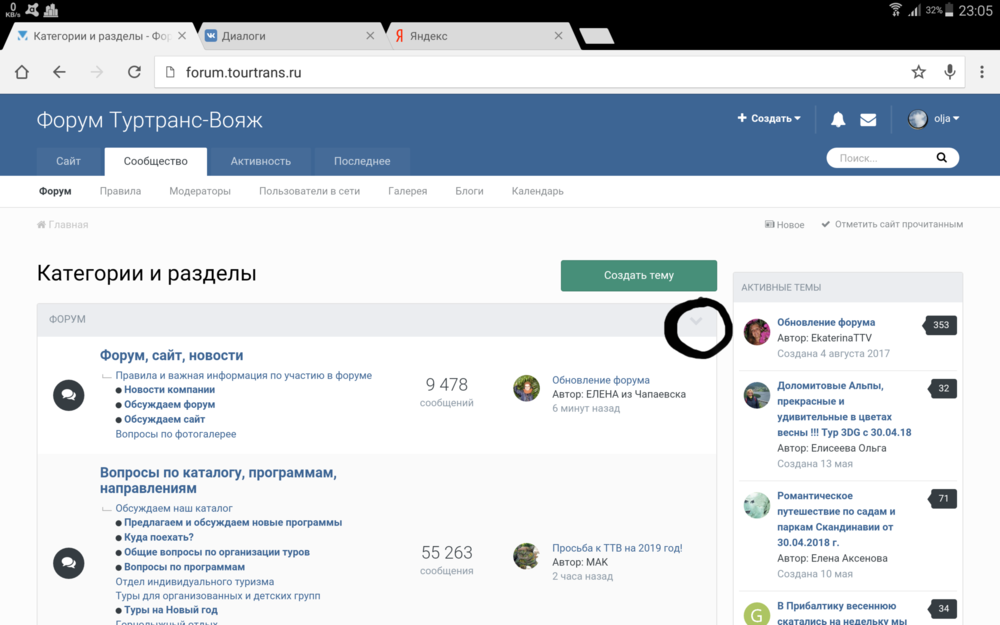Viewport: 1000px width, 625px height.
Task: Open Галерея submenu item
Action: [408, 191]
